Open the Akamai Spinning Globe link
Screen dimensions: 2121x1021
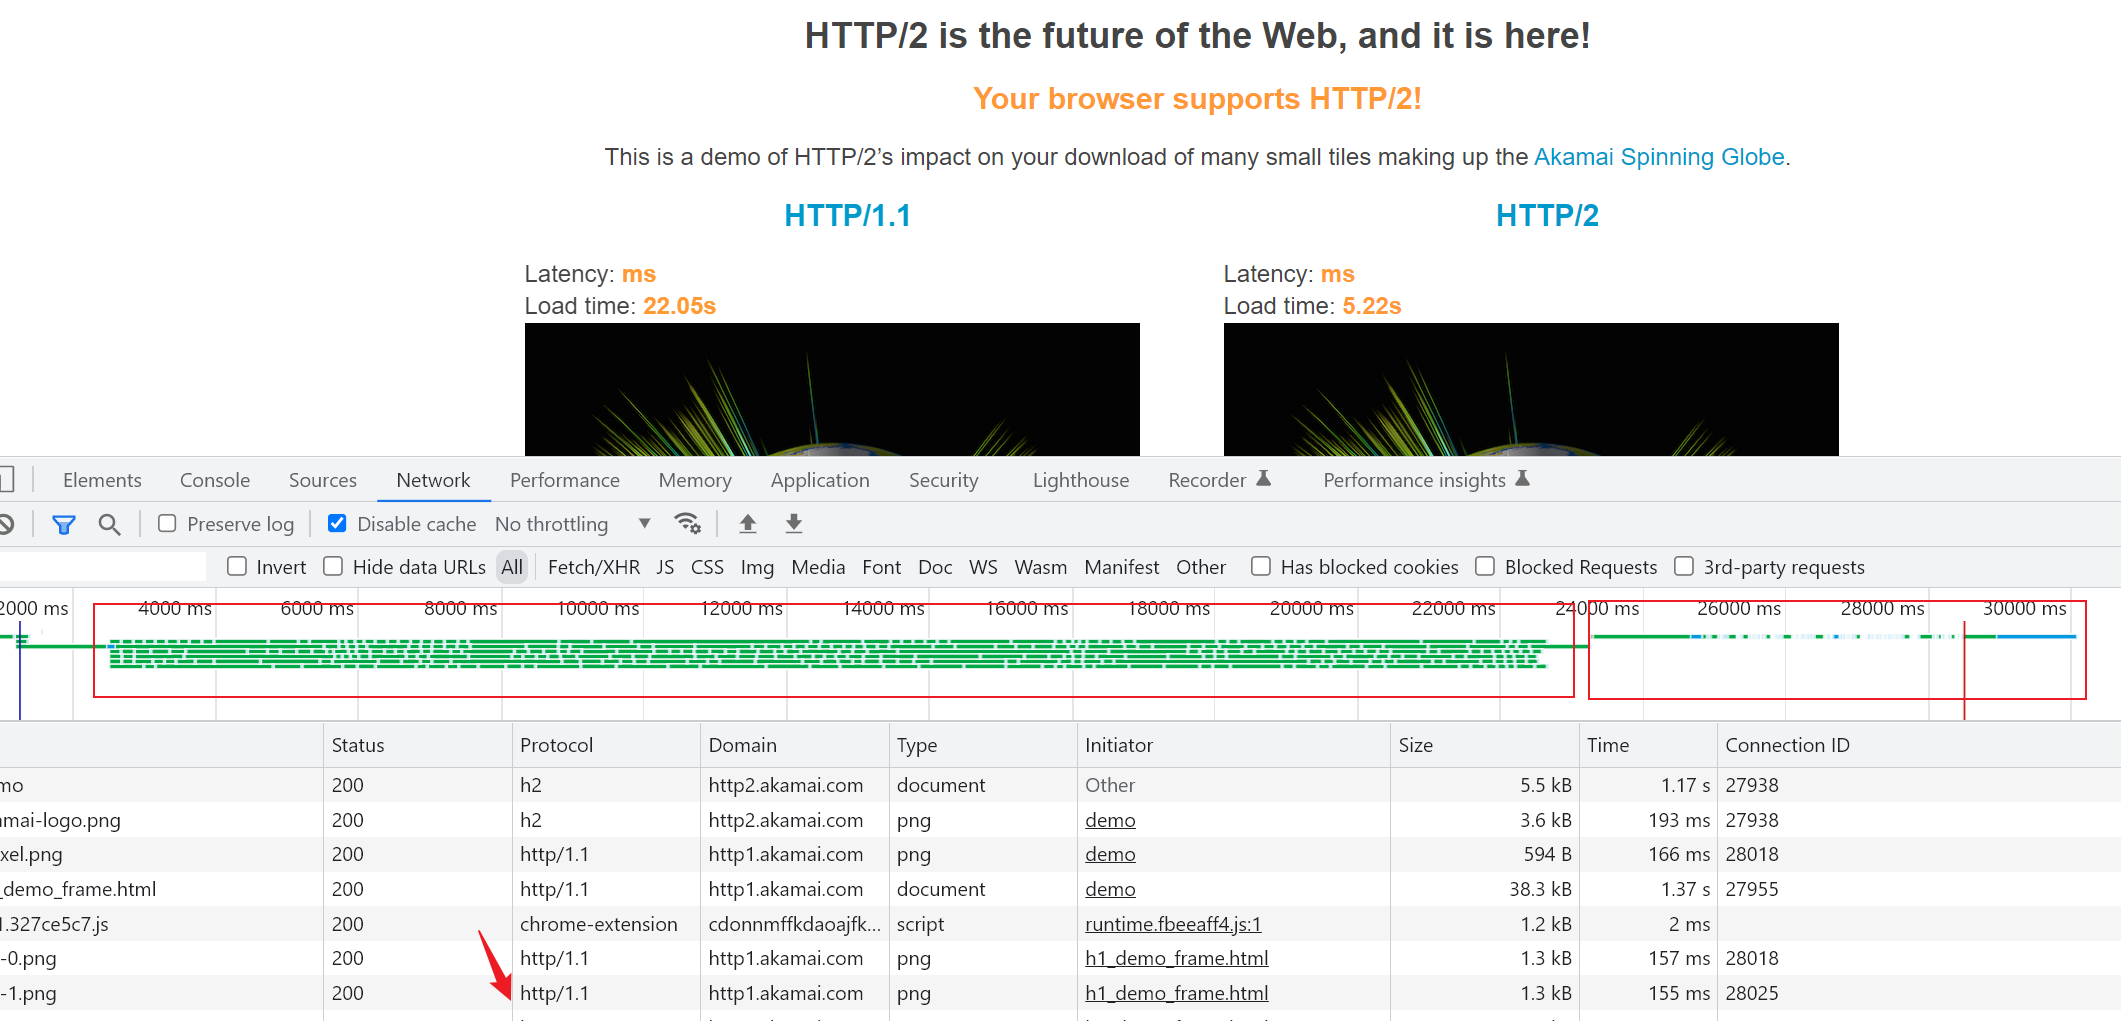pyautogui.click(x=1659, y=157)
